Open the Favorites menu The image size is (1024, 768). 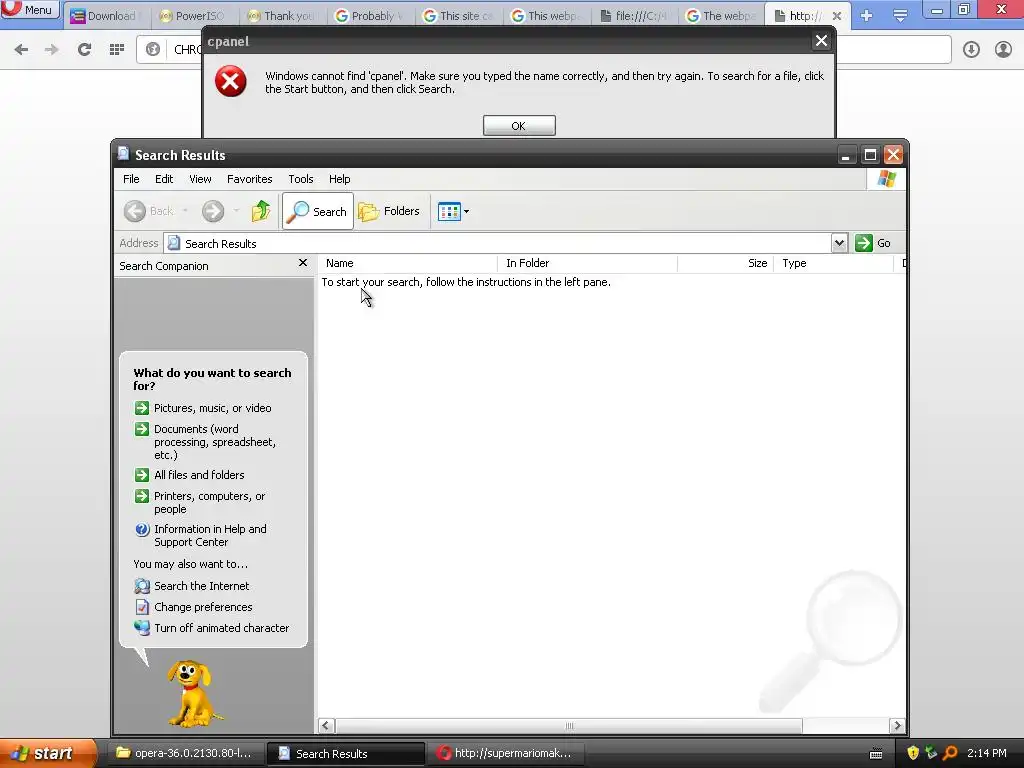point(249,179)
